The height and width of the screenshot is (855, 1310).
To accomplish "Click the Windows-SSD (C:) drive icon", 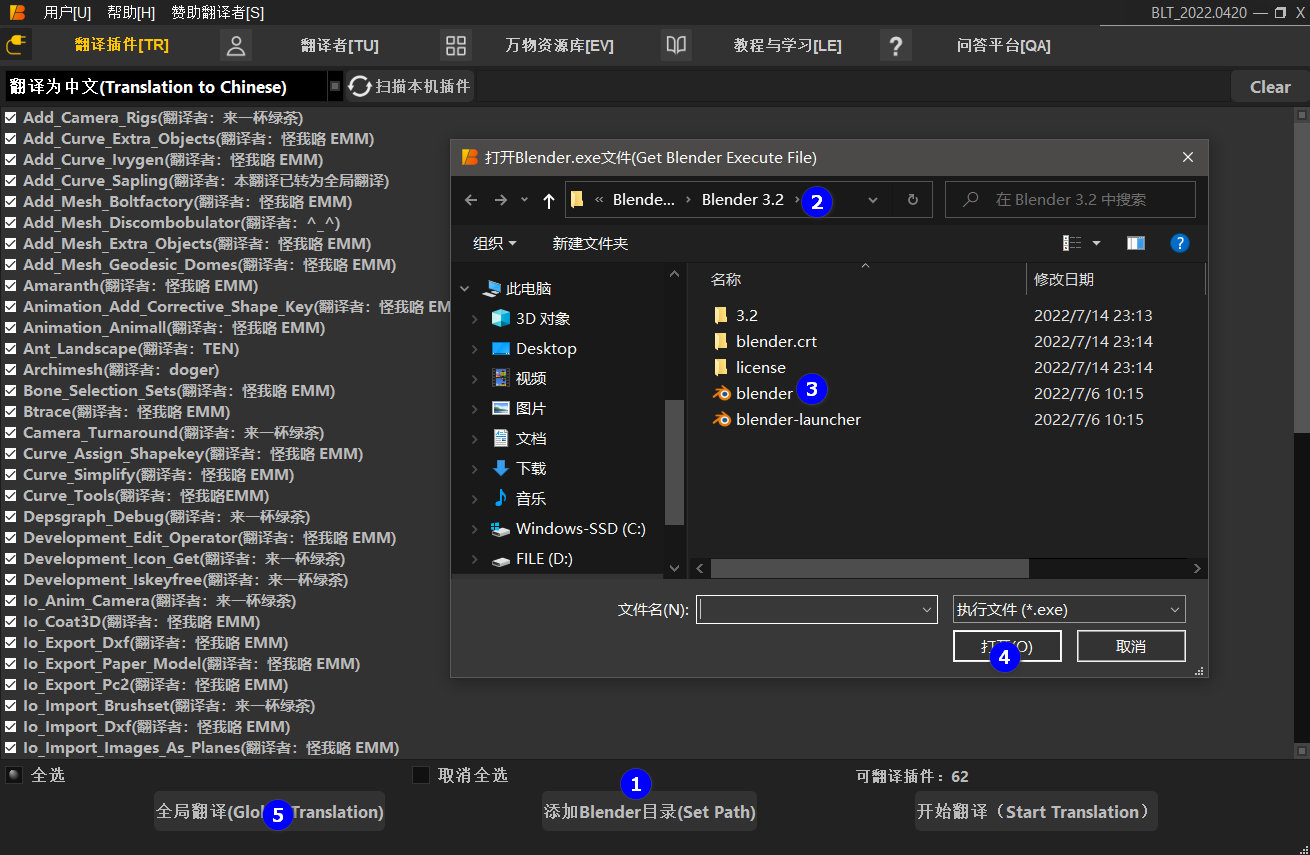I will pos(501,528).
